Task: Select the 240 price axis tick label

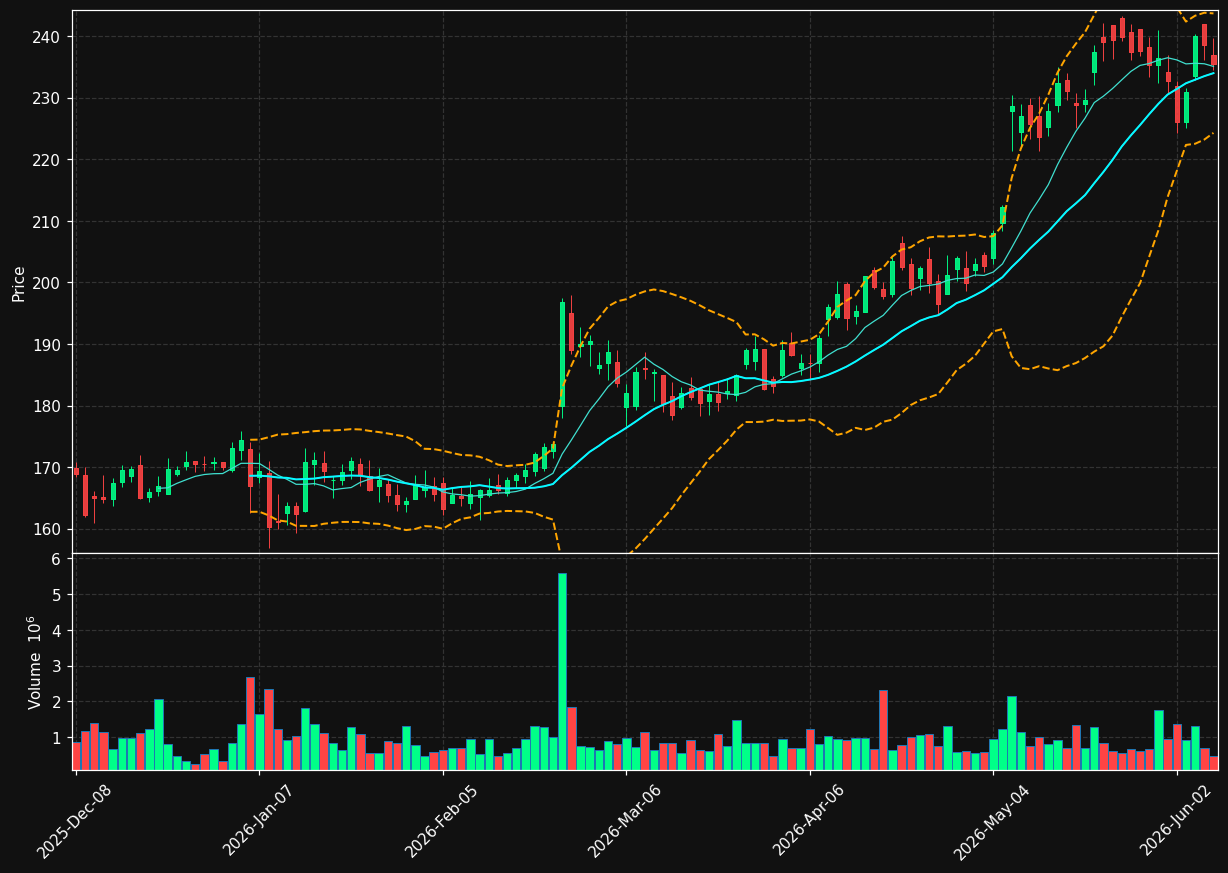Action: pos(47,37)
